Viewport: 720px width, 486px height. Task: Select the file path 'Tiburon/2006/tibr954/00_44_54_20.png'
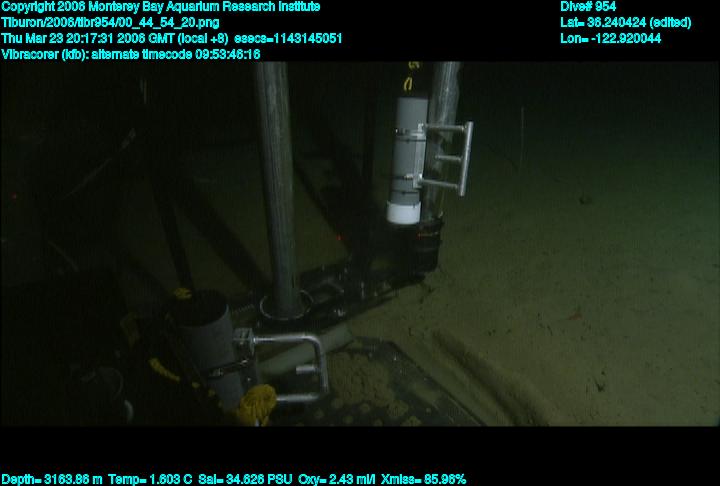110,23
